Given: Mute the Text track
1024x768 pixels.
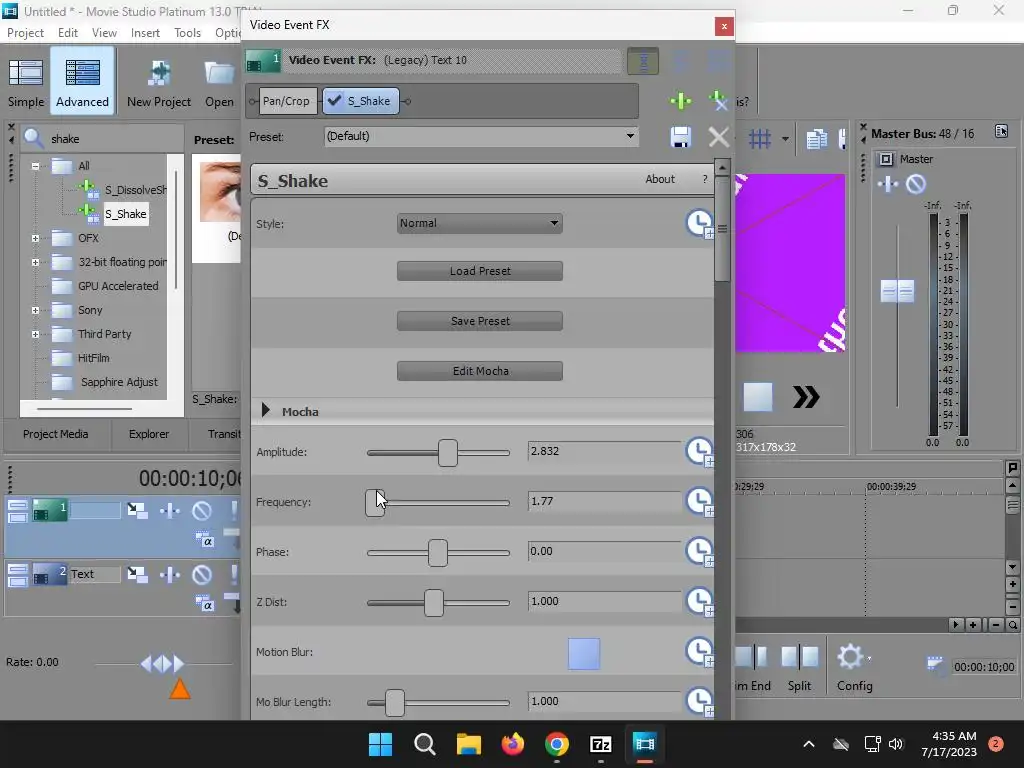Looking at the screenshot, I should 202,574.
